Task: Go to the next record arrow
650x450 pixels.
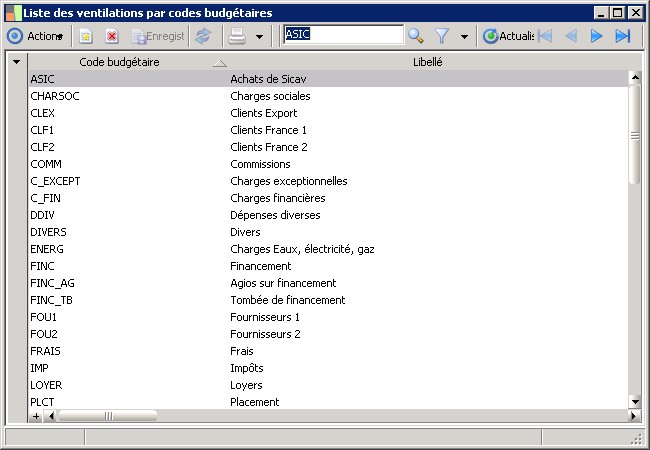Action: [x=597, y=36]
